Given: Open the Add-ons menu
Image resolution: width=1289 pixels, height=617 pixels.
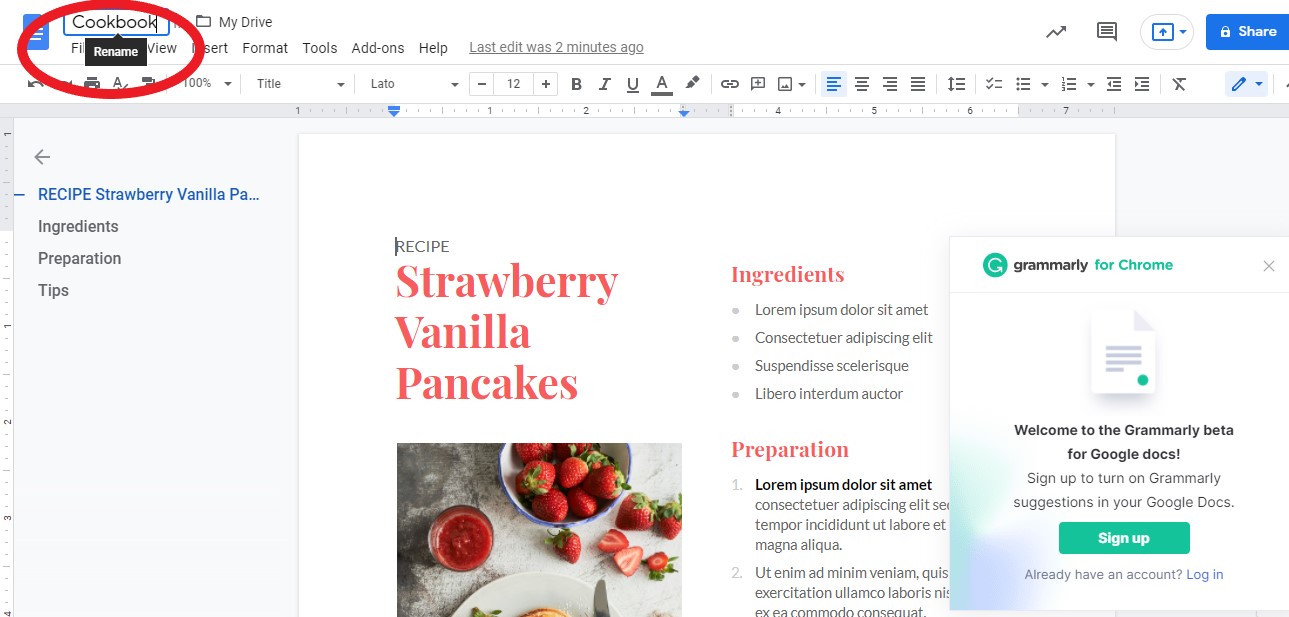Looking at the screenshot, I should [x=378, y=47].
